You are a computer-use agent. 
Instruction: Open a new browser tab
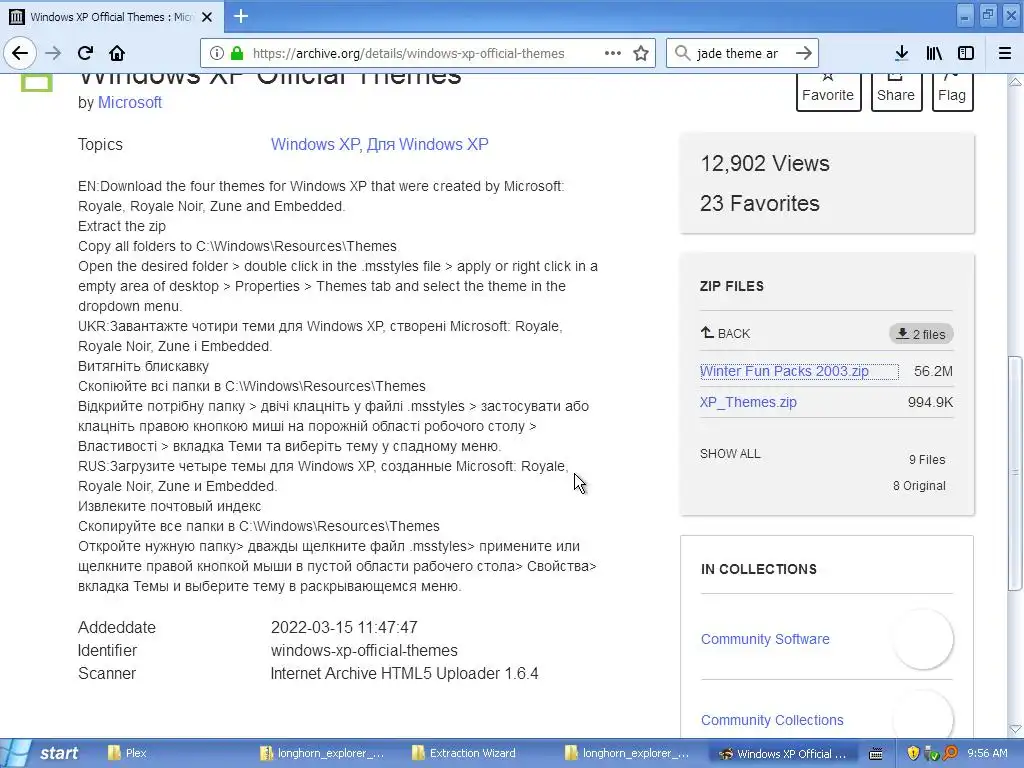tap(241, 16)
